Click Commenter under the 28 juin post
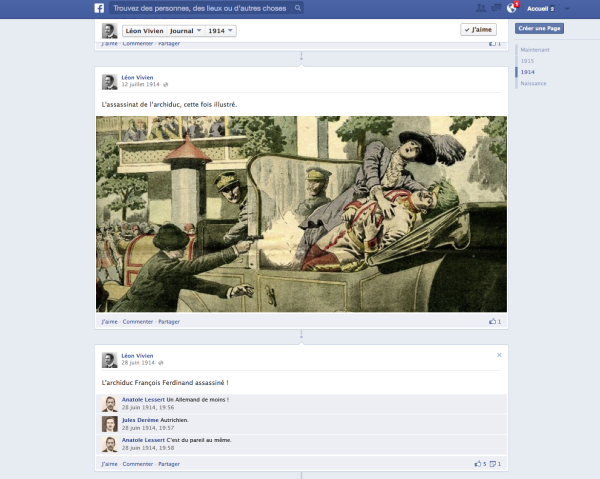This screenshot has height=479, width=600. point(138,464)
